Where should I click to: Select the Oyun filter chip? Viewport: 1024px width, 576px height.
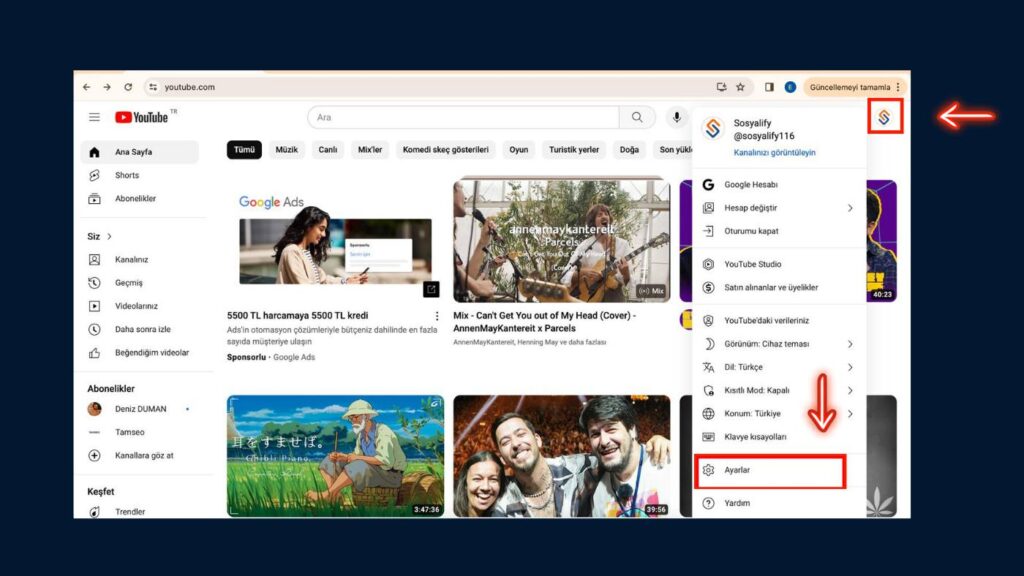[519, 150]
